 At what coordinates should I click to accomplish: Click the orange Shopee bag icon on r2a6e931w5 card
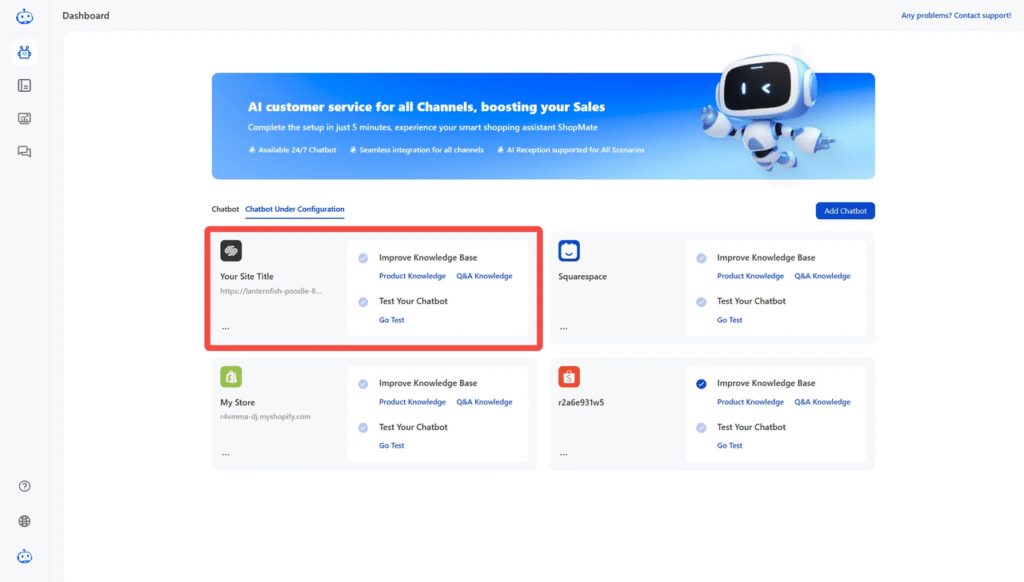(x=569, y=377)
